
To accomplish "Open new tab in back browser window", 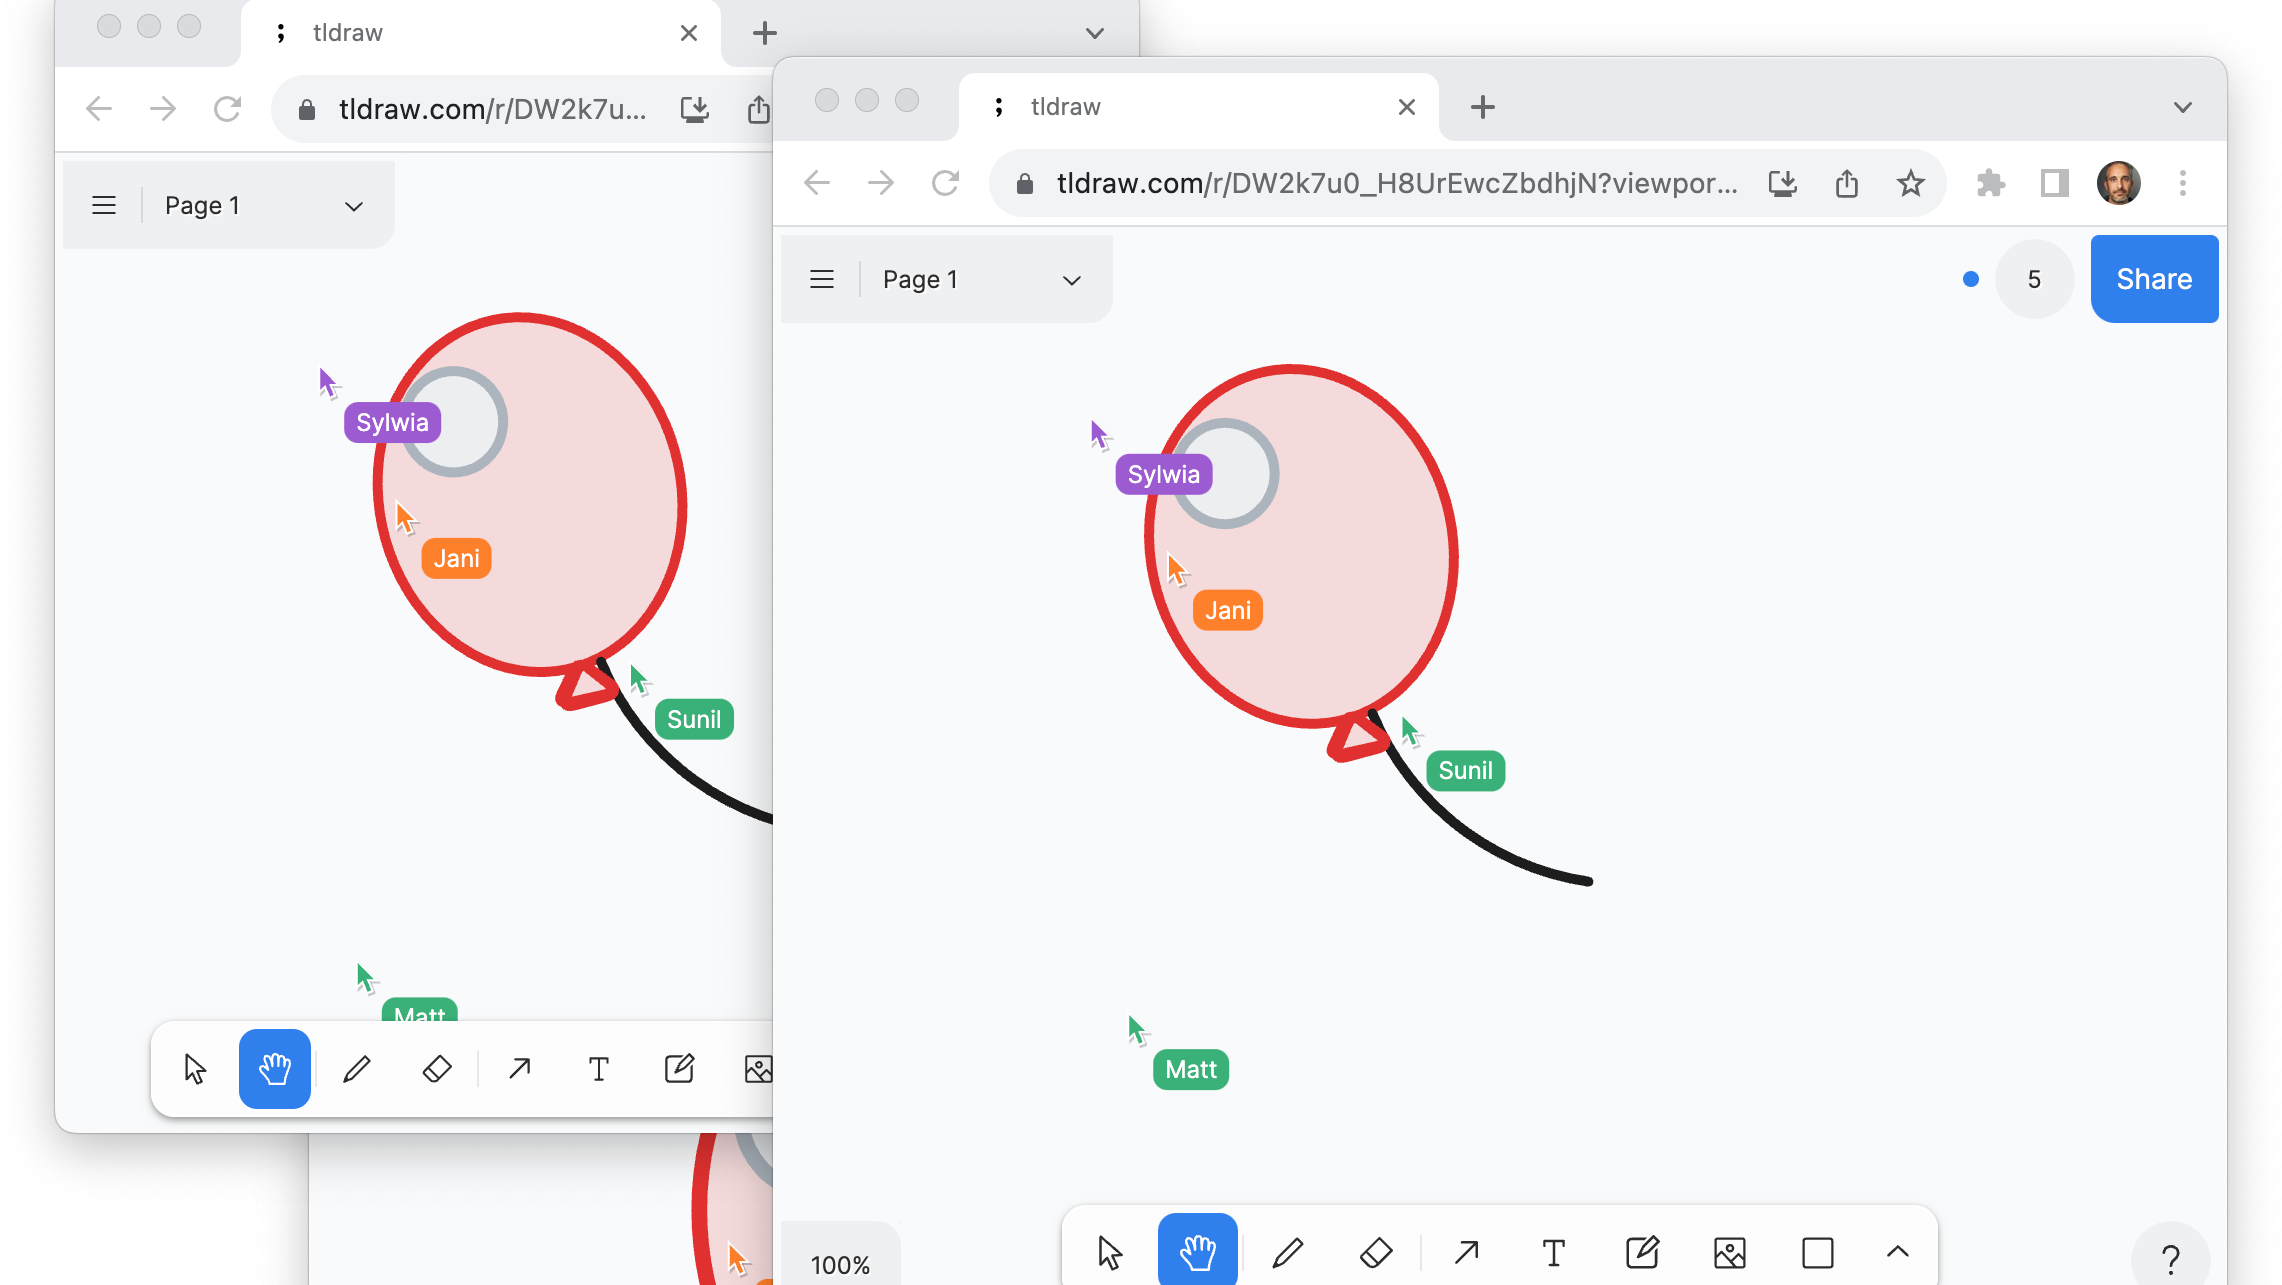I will (x=765, y=33).
